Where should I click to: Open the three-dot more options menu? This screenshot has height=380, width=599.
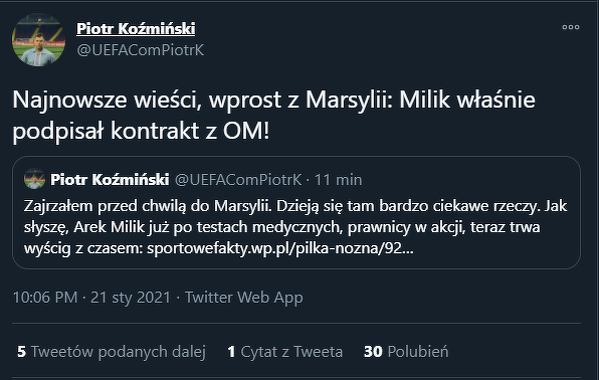pyautogui.click(x=571, y=27)
